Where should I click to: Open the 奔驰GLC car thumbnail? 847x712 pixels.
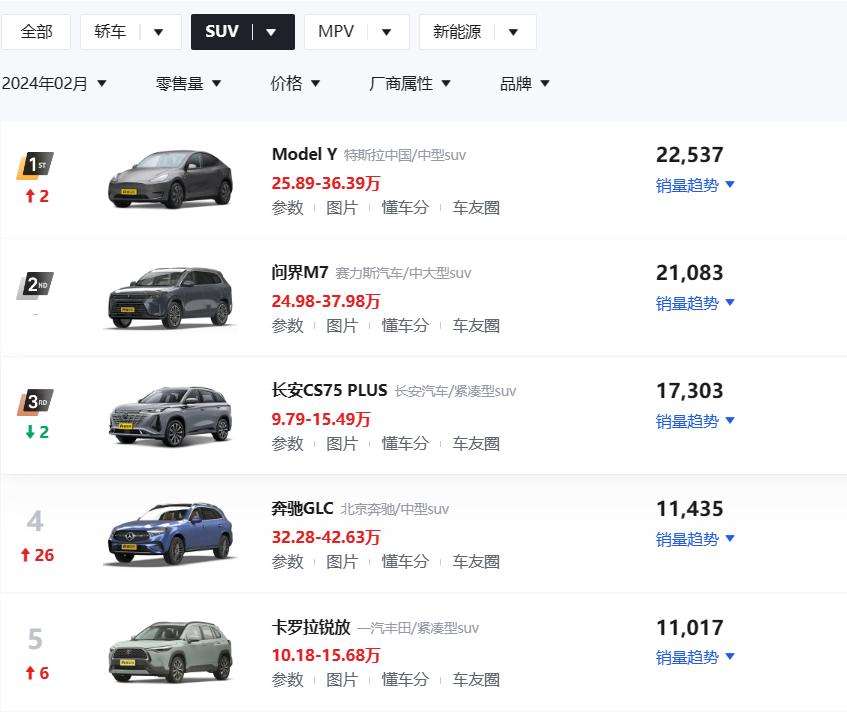point(171,534)
